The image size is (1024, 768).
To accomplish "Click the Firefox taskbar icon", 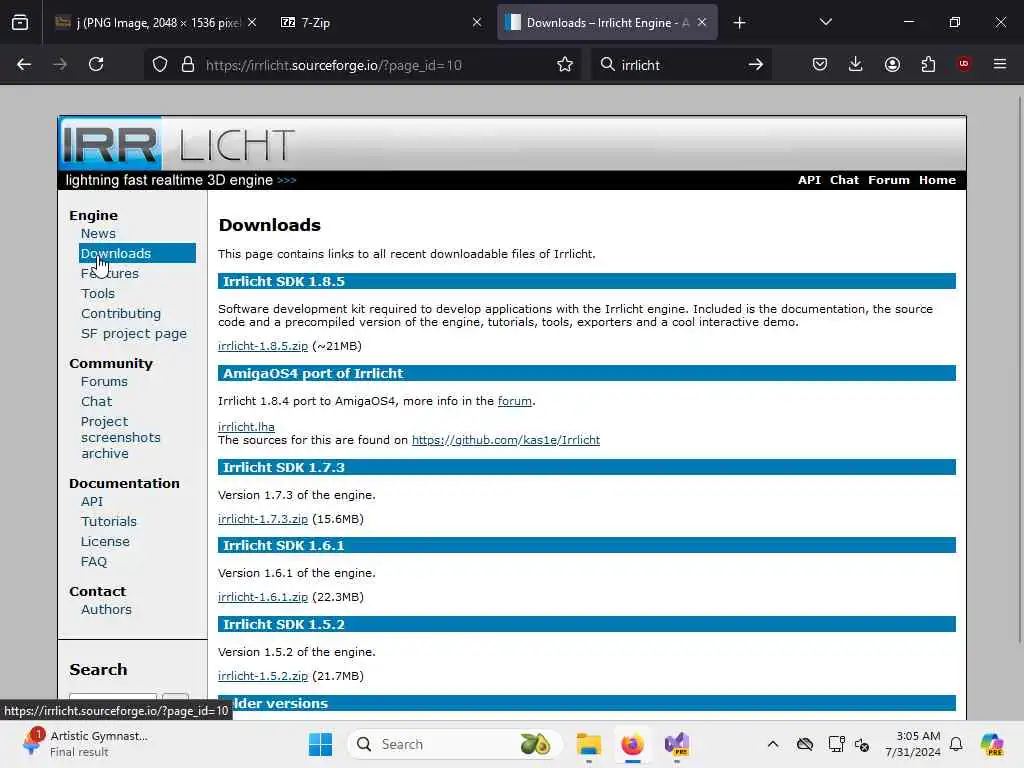I will 632,744.
